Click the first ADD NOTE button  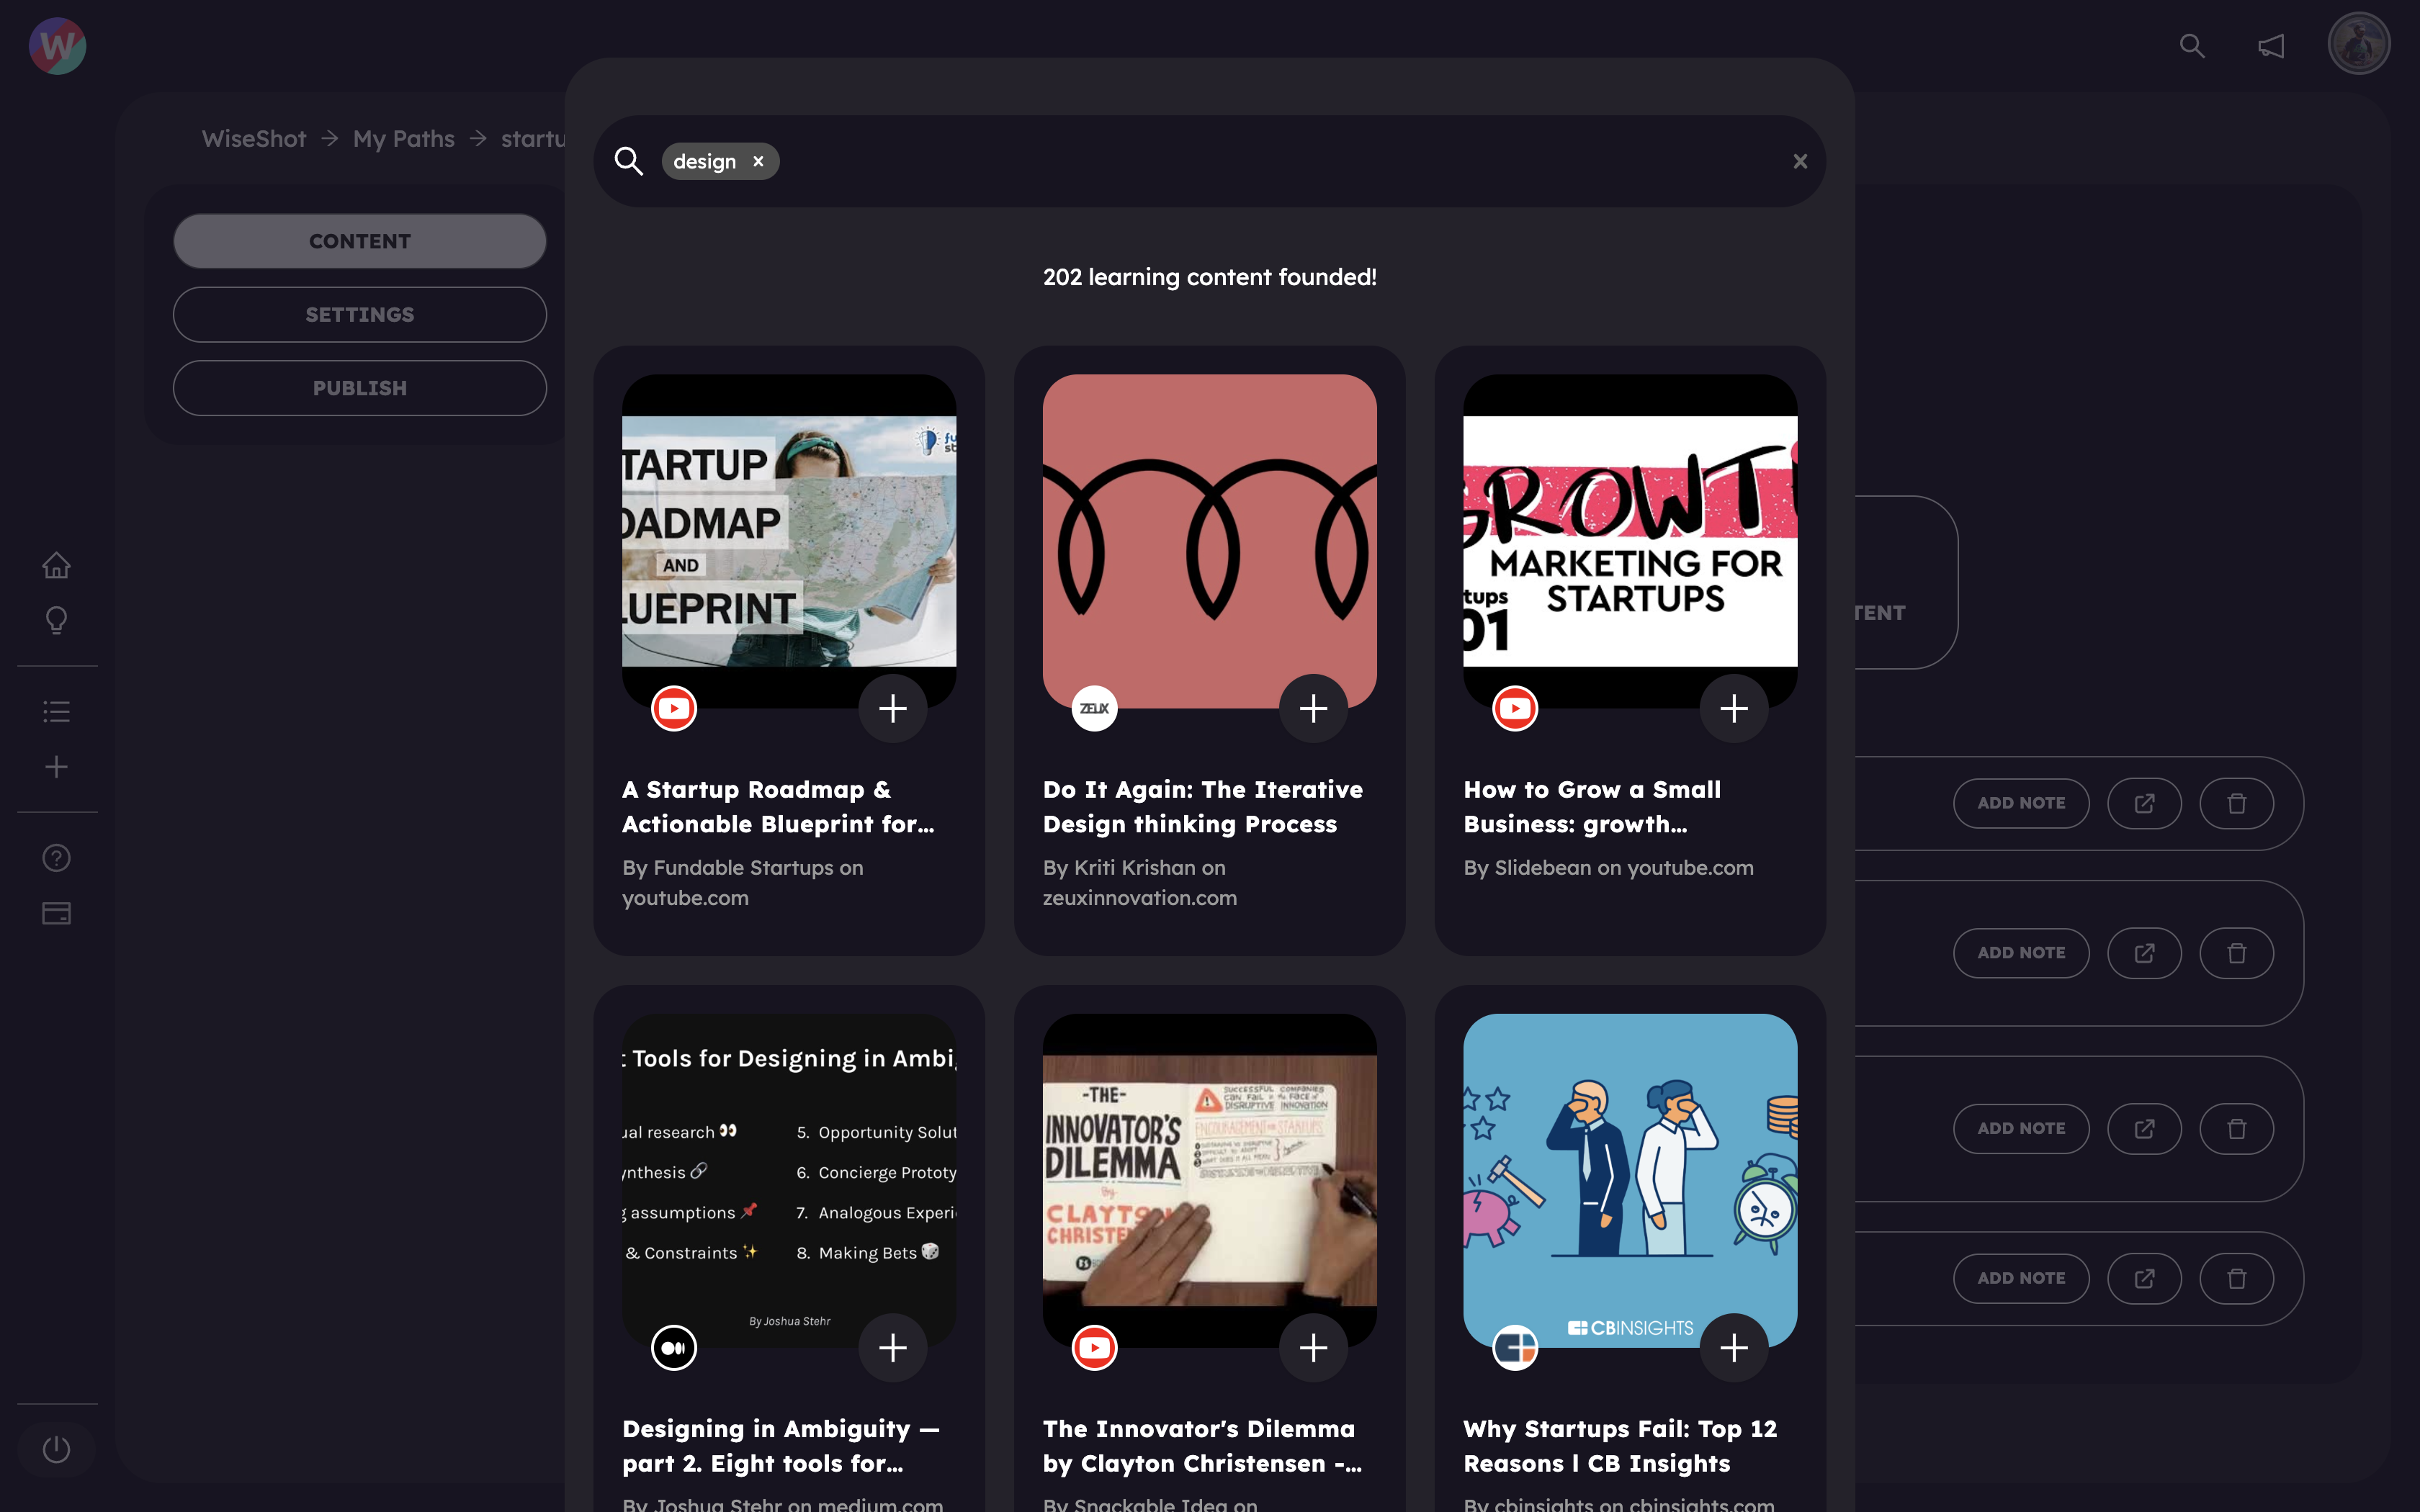point(2021,803)
